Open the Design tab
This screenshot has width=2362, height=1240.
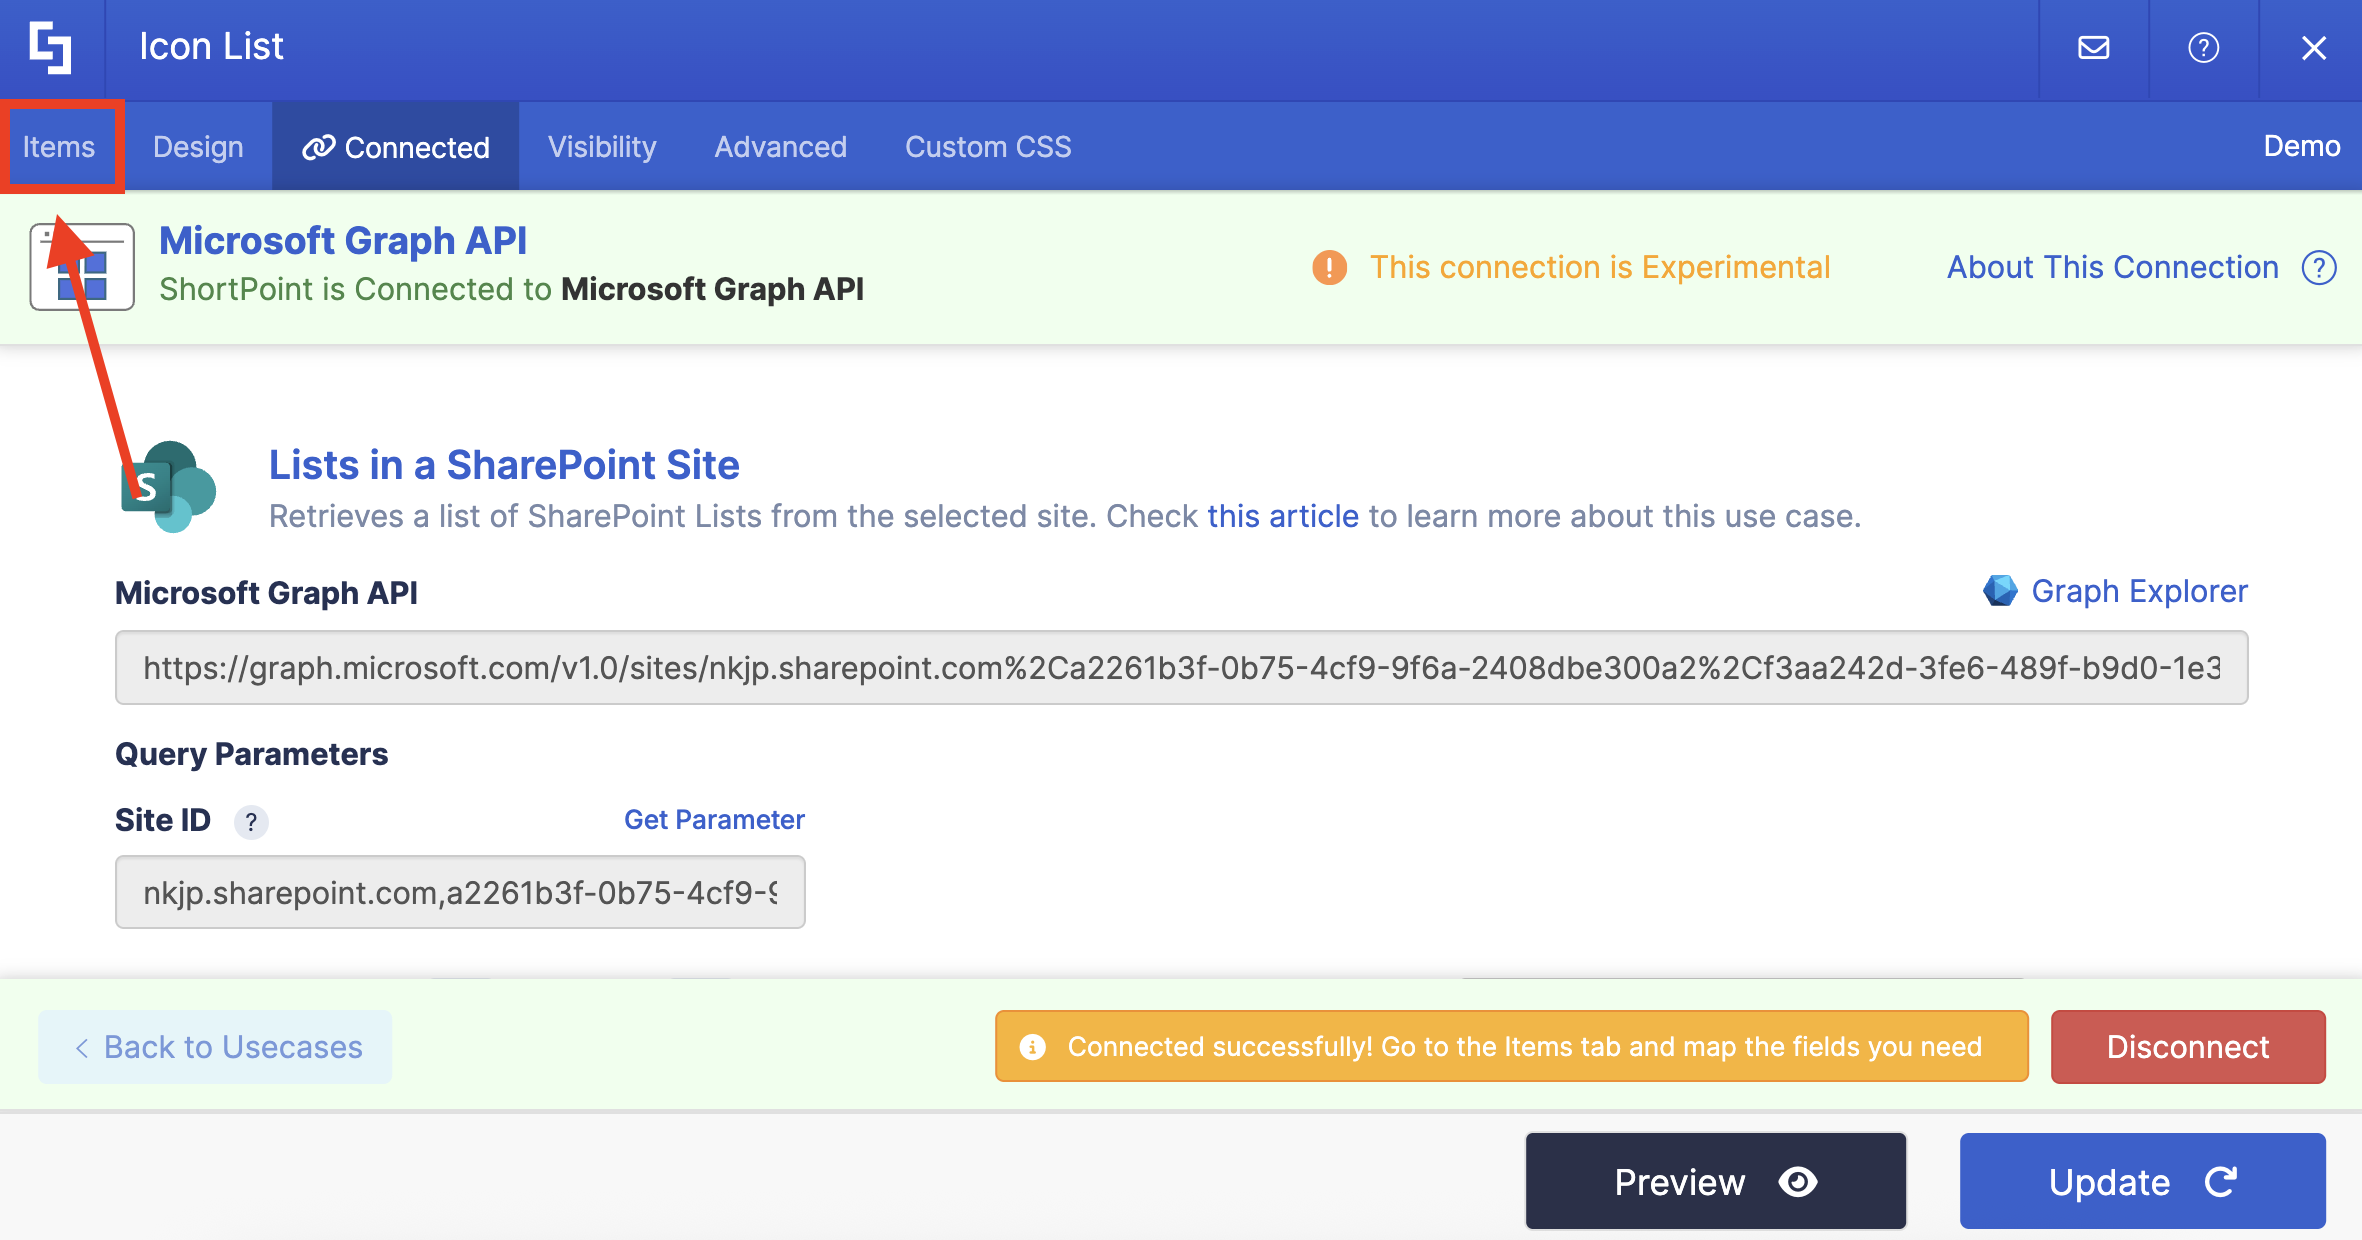[x=198, y=147]
